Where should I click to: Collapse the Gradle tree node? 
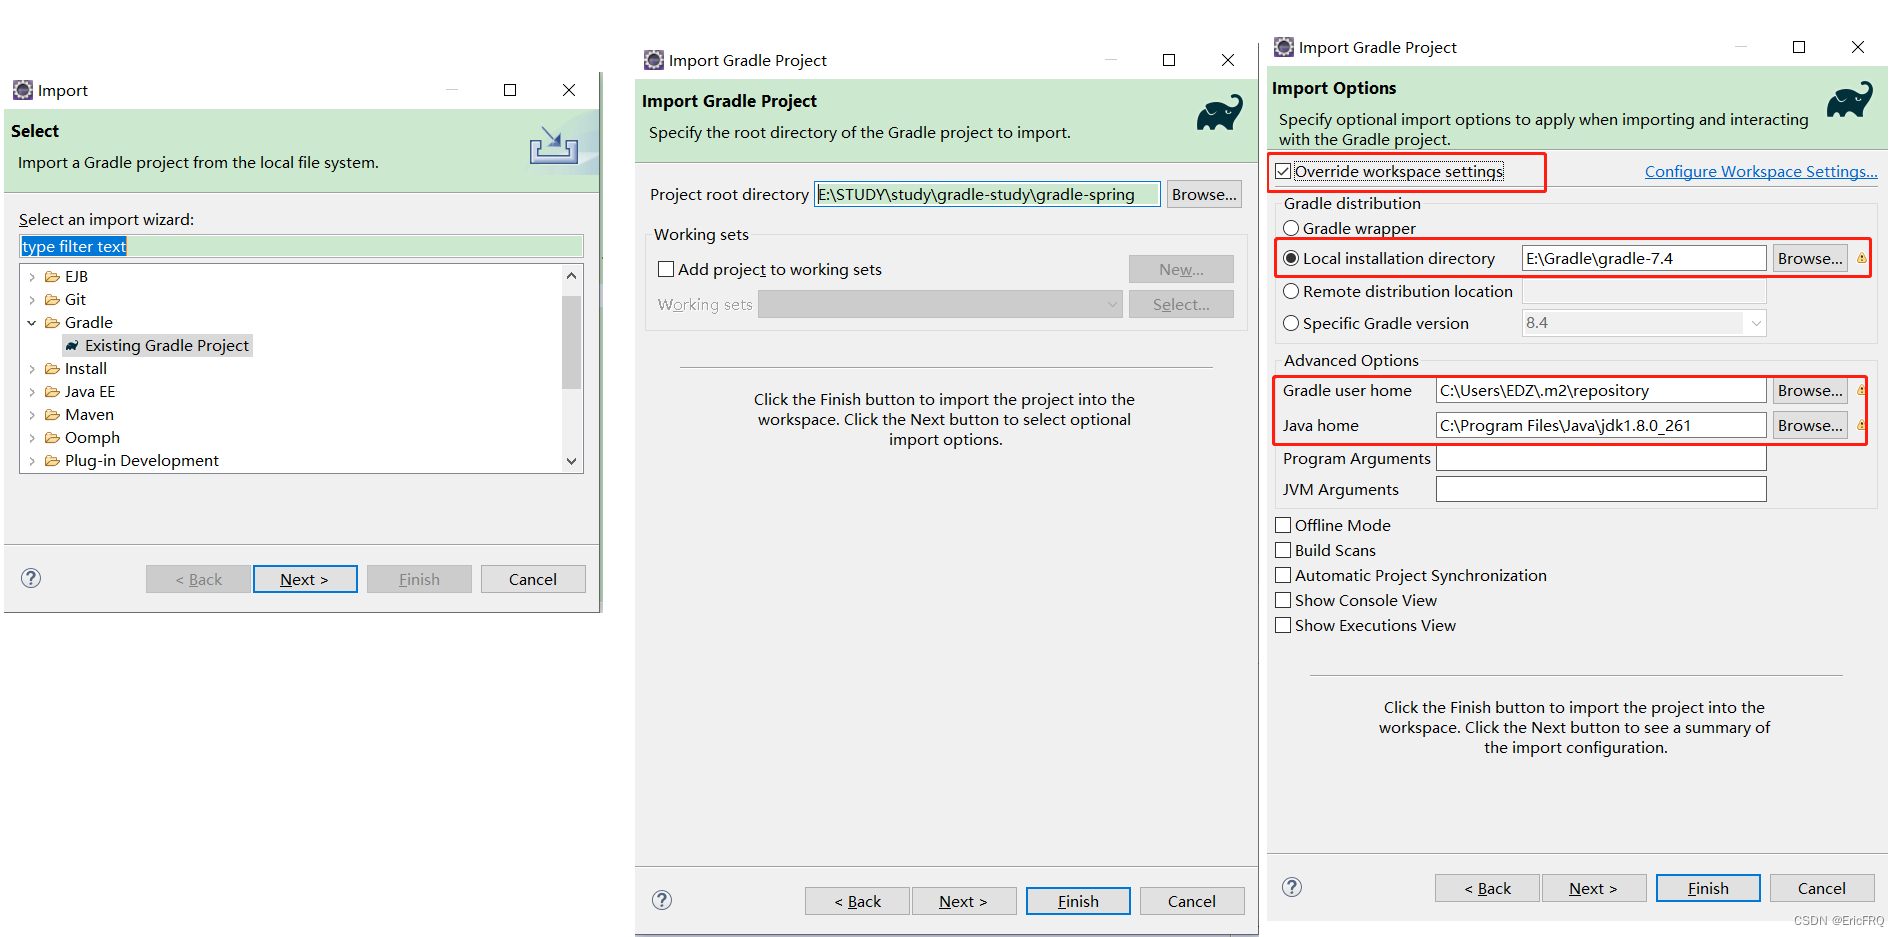[32, 323]
